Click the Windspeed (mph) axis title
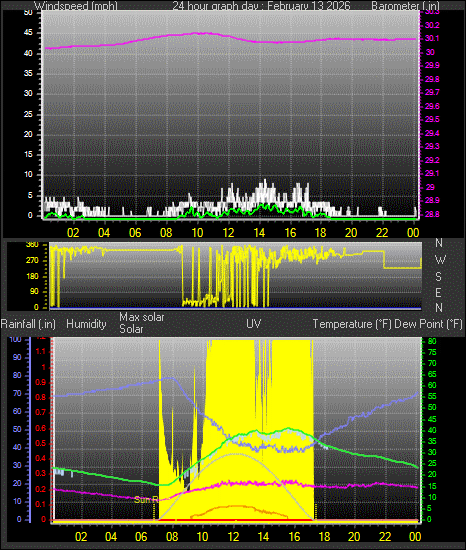This screenshot has width=466, height=550. coord(76,6)
